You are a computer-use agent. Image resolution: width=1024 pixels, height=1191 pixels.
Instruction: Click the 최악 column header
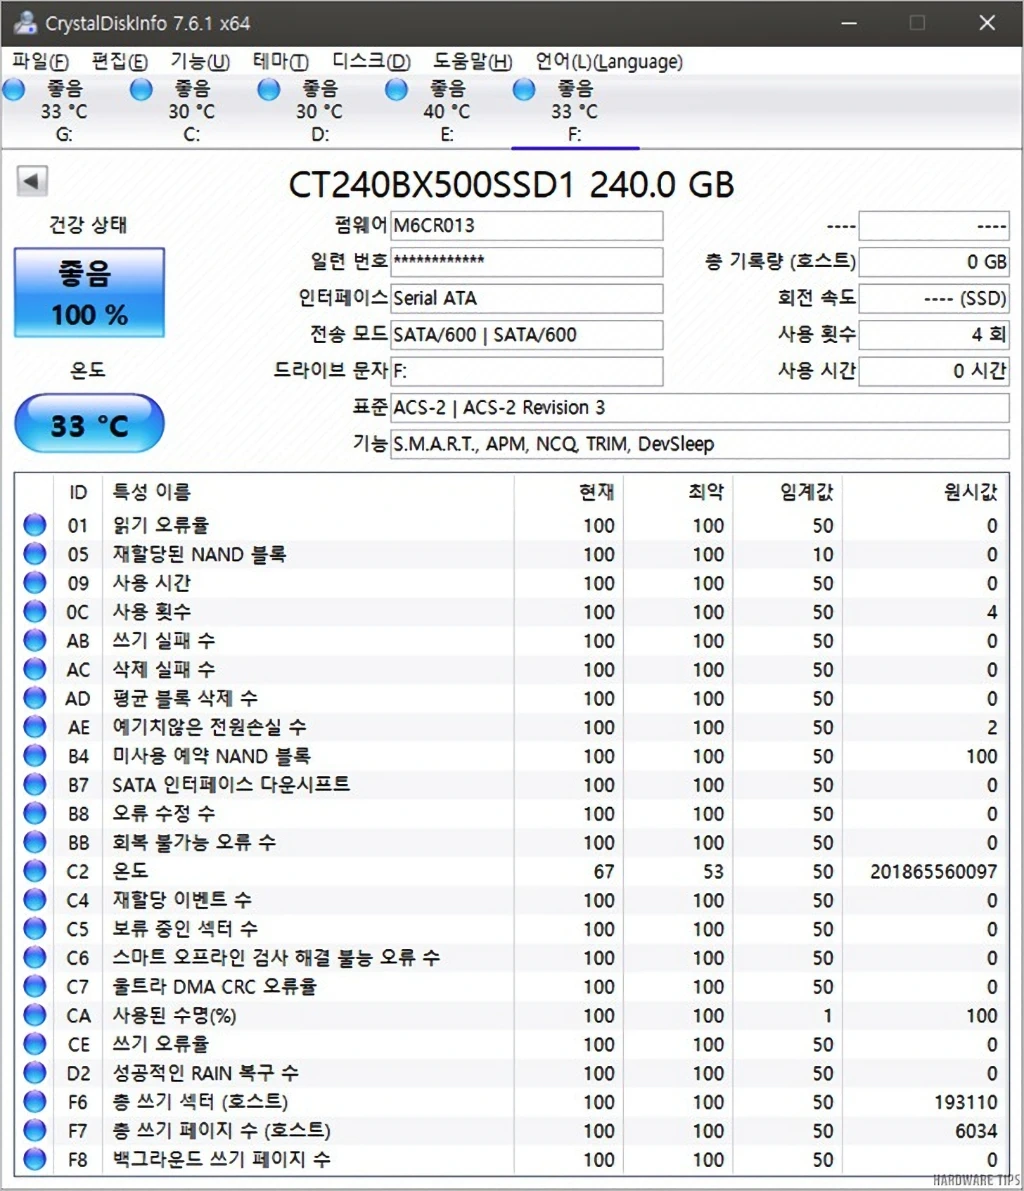(706, 492)
